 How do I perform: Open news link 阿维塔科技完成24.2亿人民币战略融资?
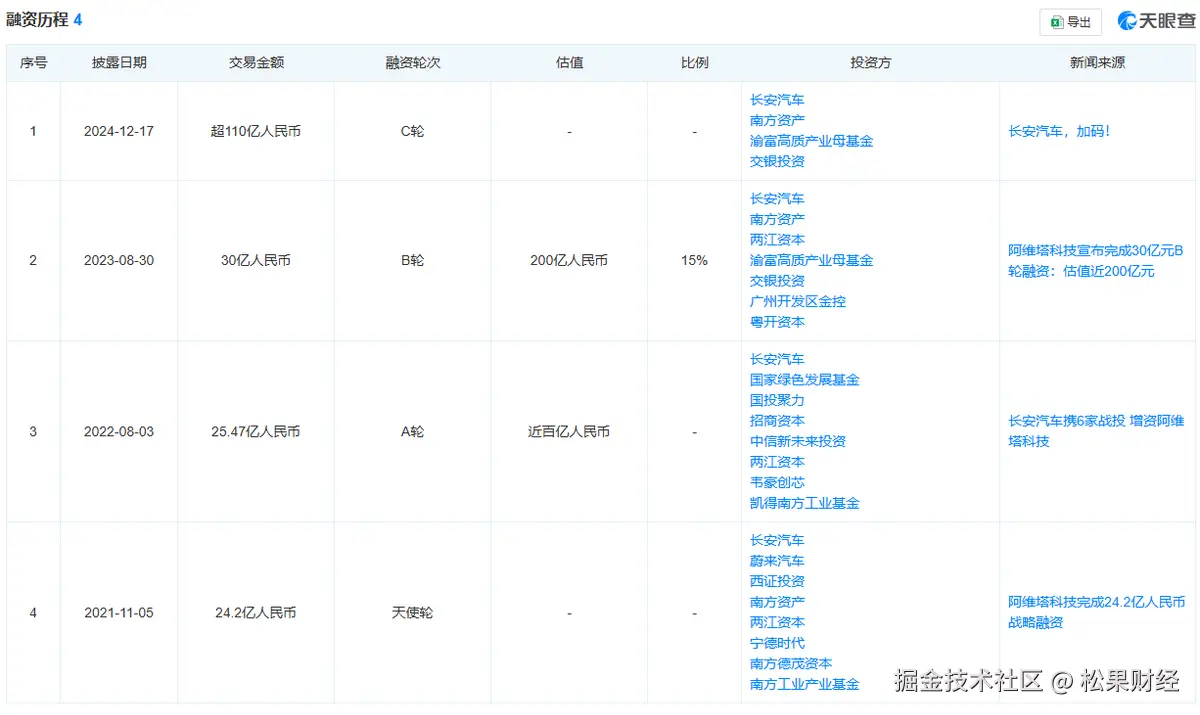click(x=1096, y=613)
